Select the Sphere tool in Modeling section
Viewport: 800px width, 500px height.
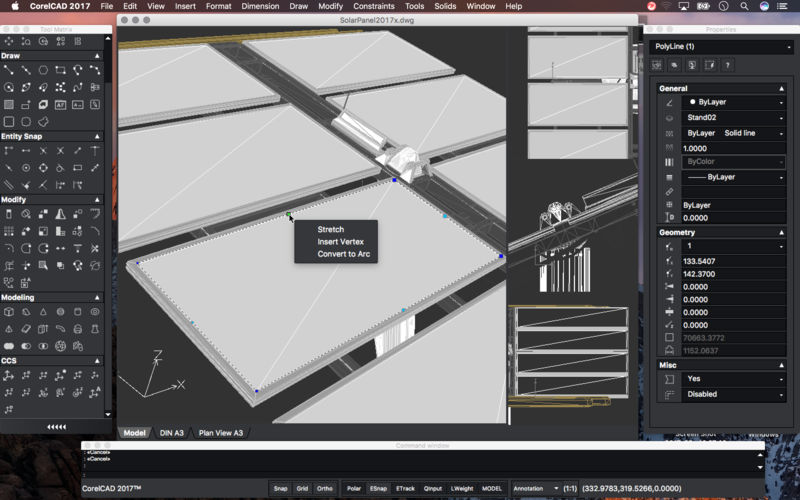[x=60, y=312]
